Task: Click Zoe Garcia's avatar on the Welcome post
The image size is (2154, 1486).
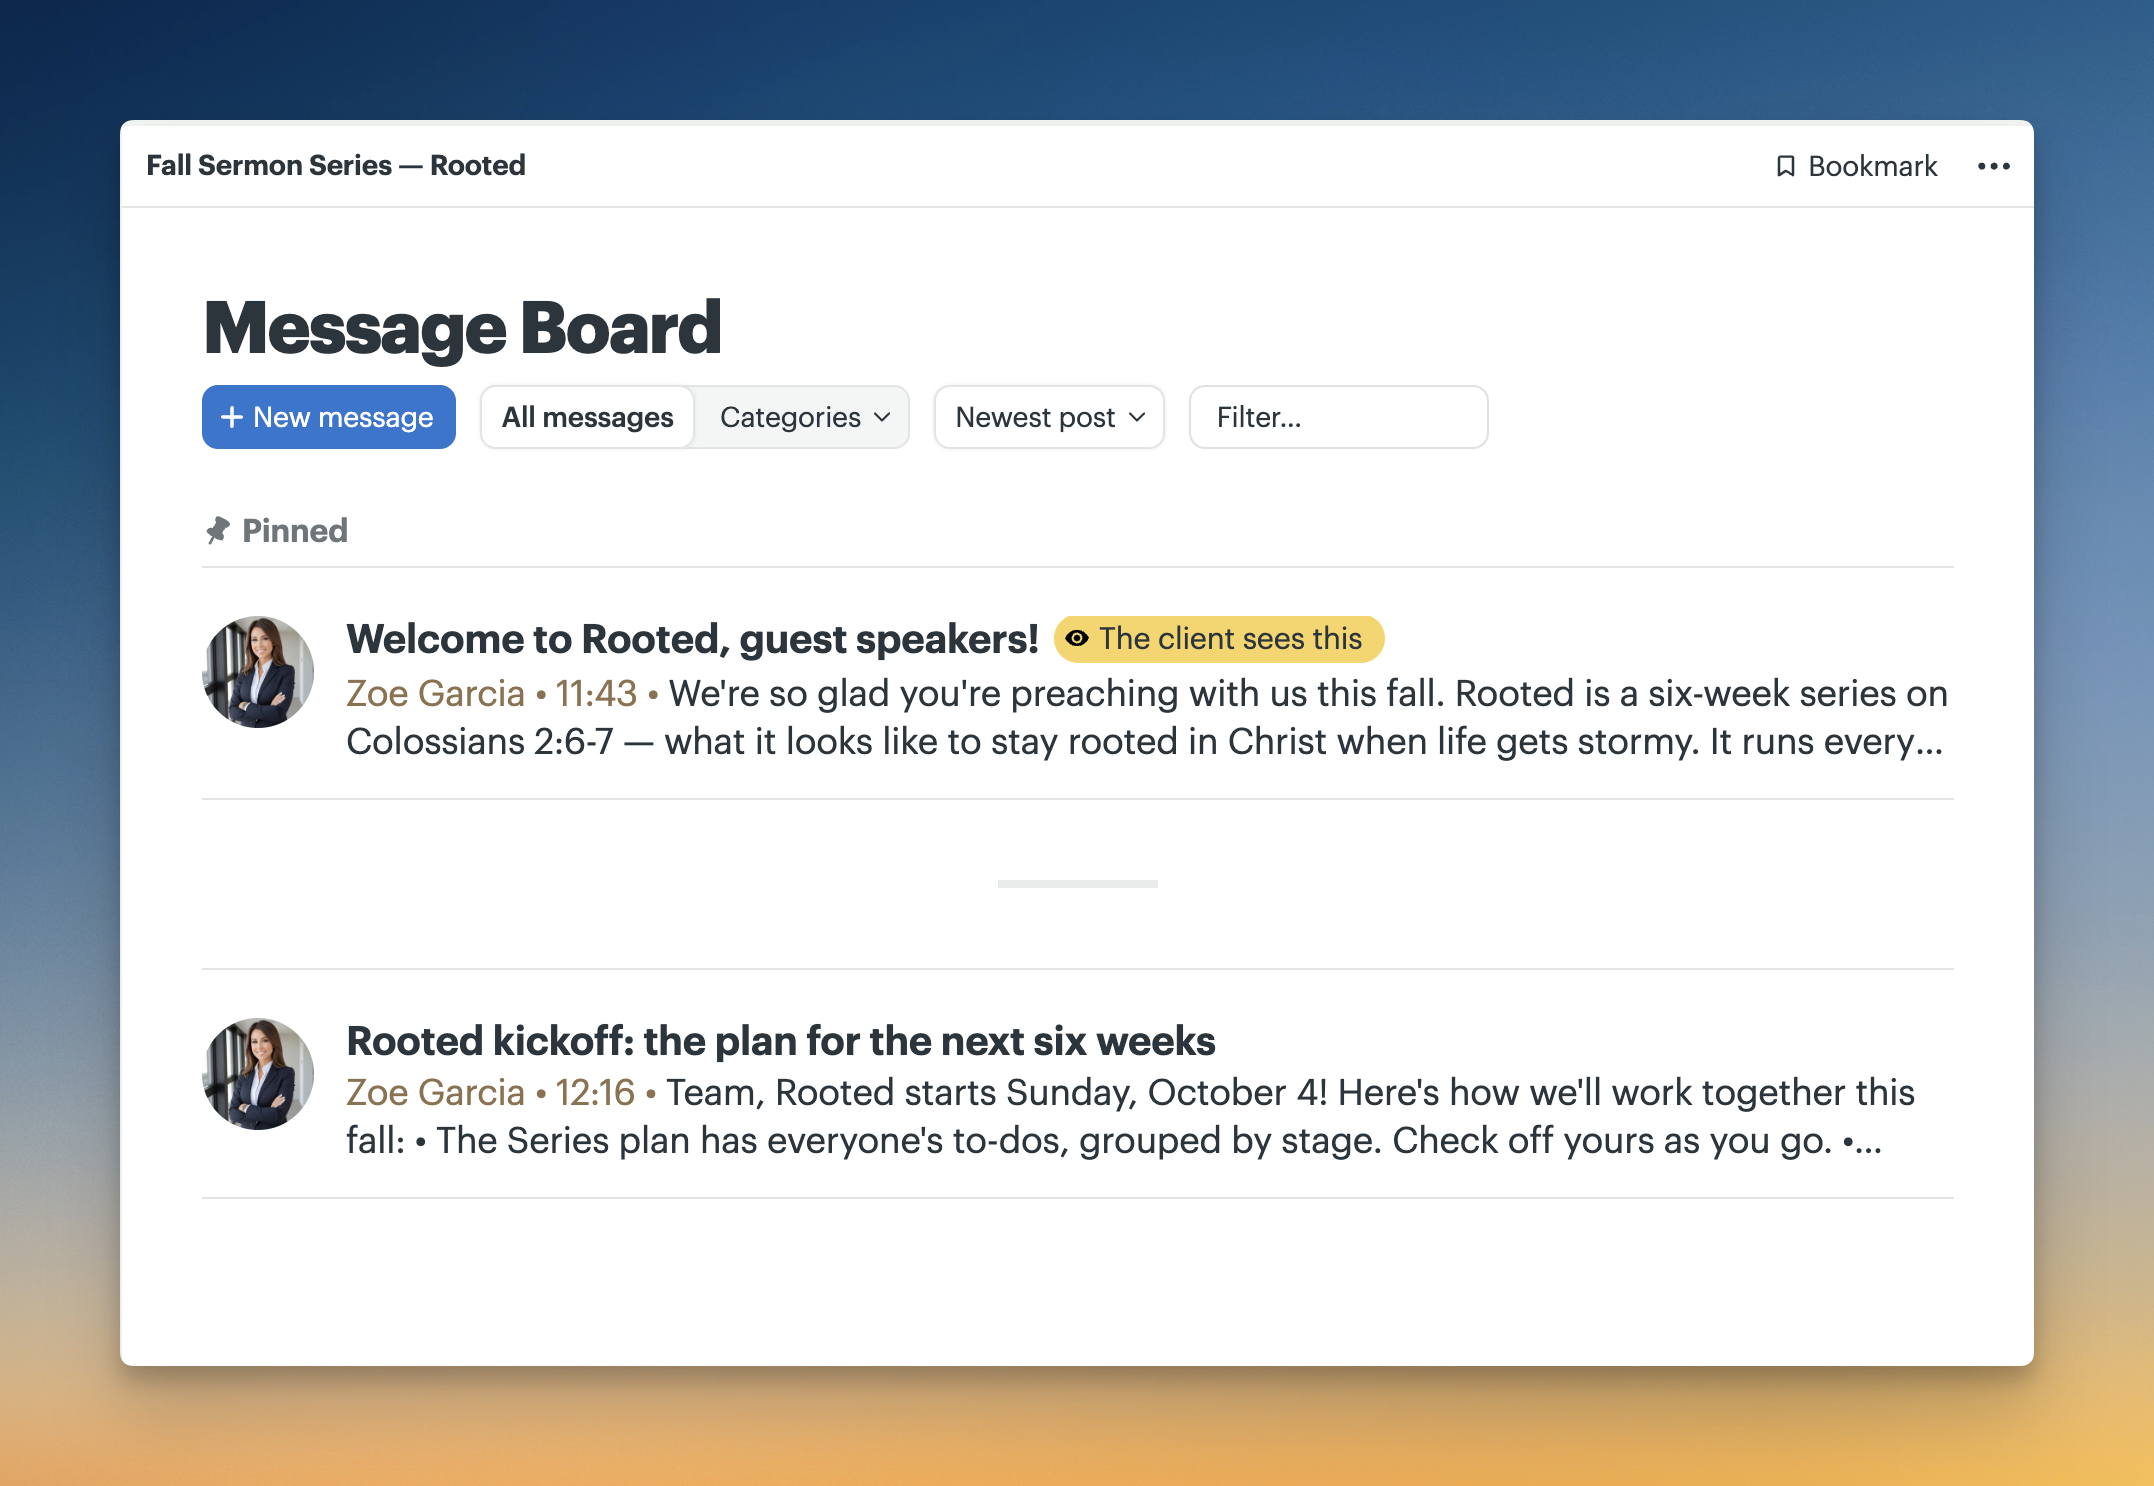Action: tap(258, 672)
